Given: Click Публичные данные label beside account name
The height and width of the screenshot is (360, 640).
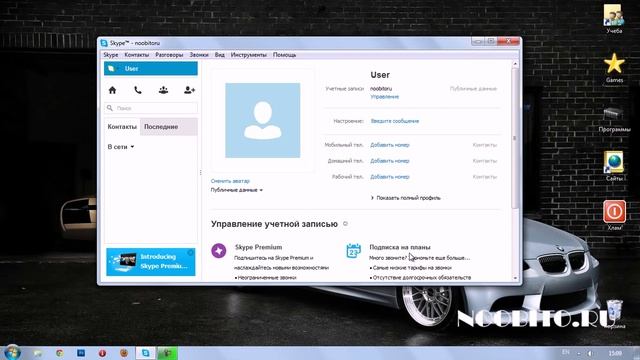Looking at the screenshot, I should (x=473, y=89).
